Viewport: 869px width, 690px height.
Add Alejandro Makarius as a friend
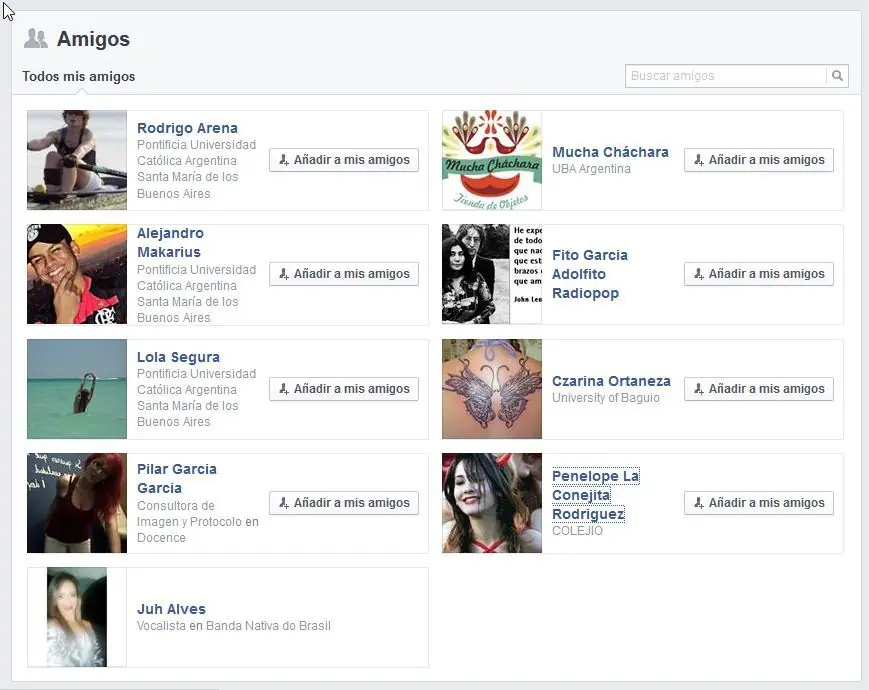point(344,274)
